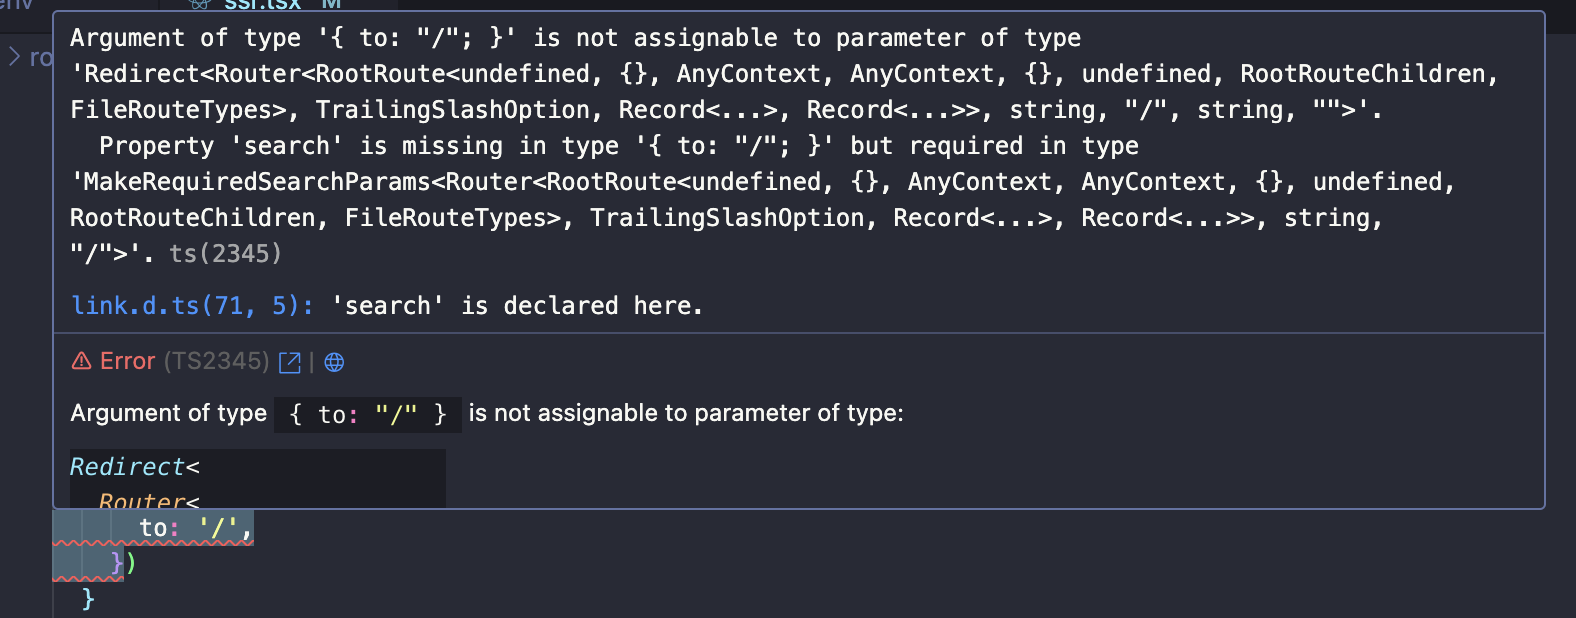Switch to the ssr.tsx editor tab
This screenshot has height=618, width=1576.
265,4
